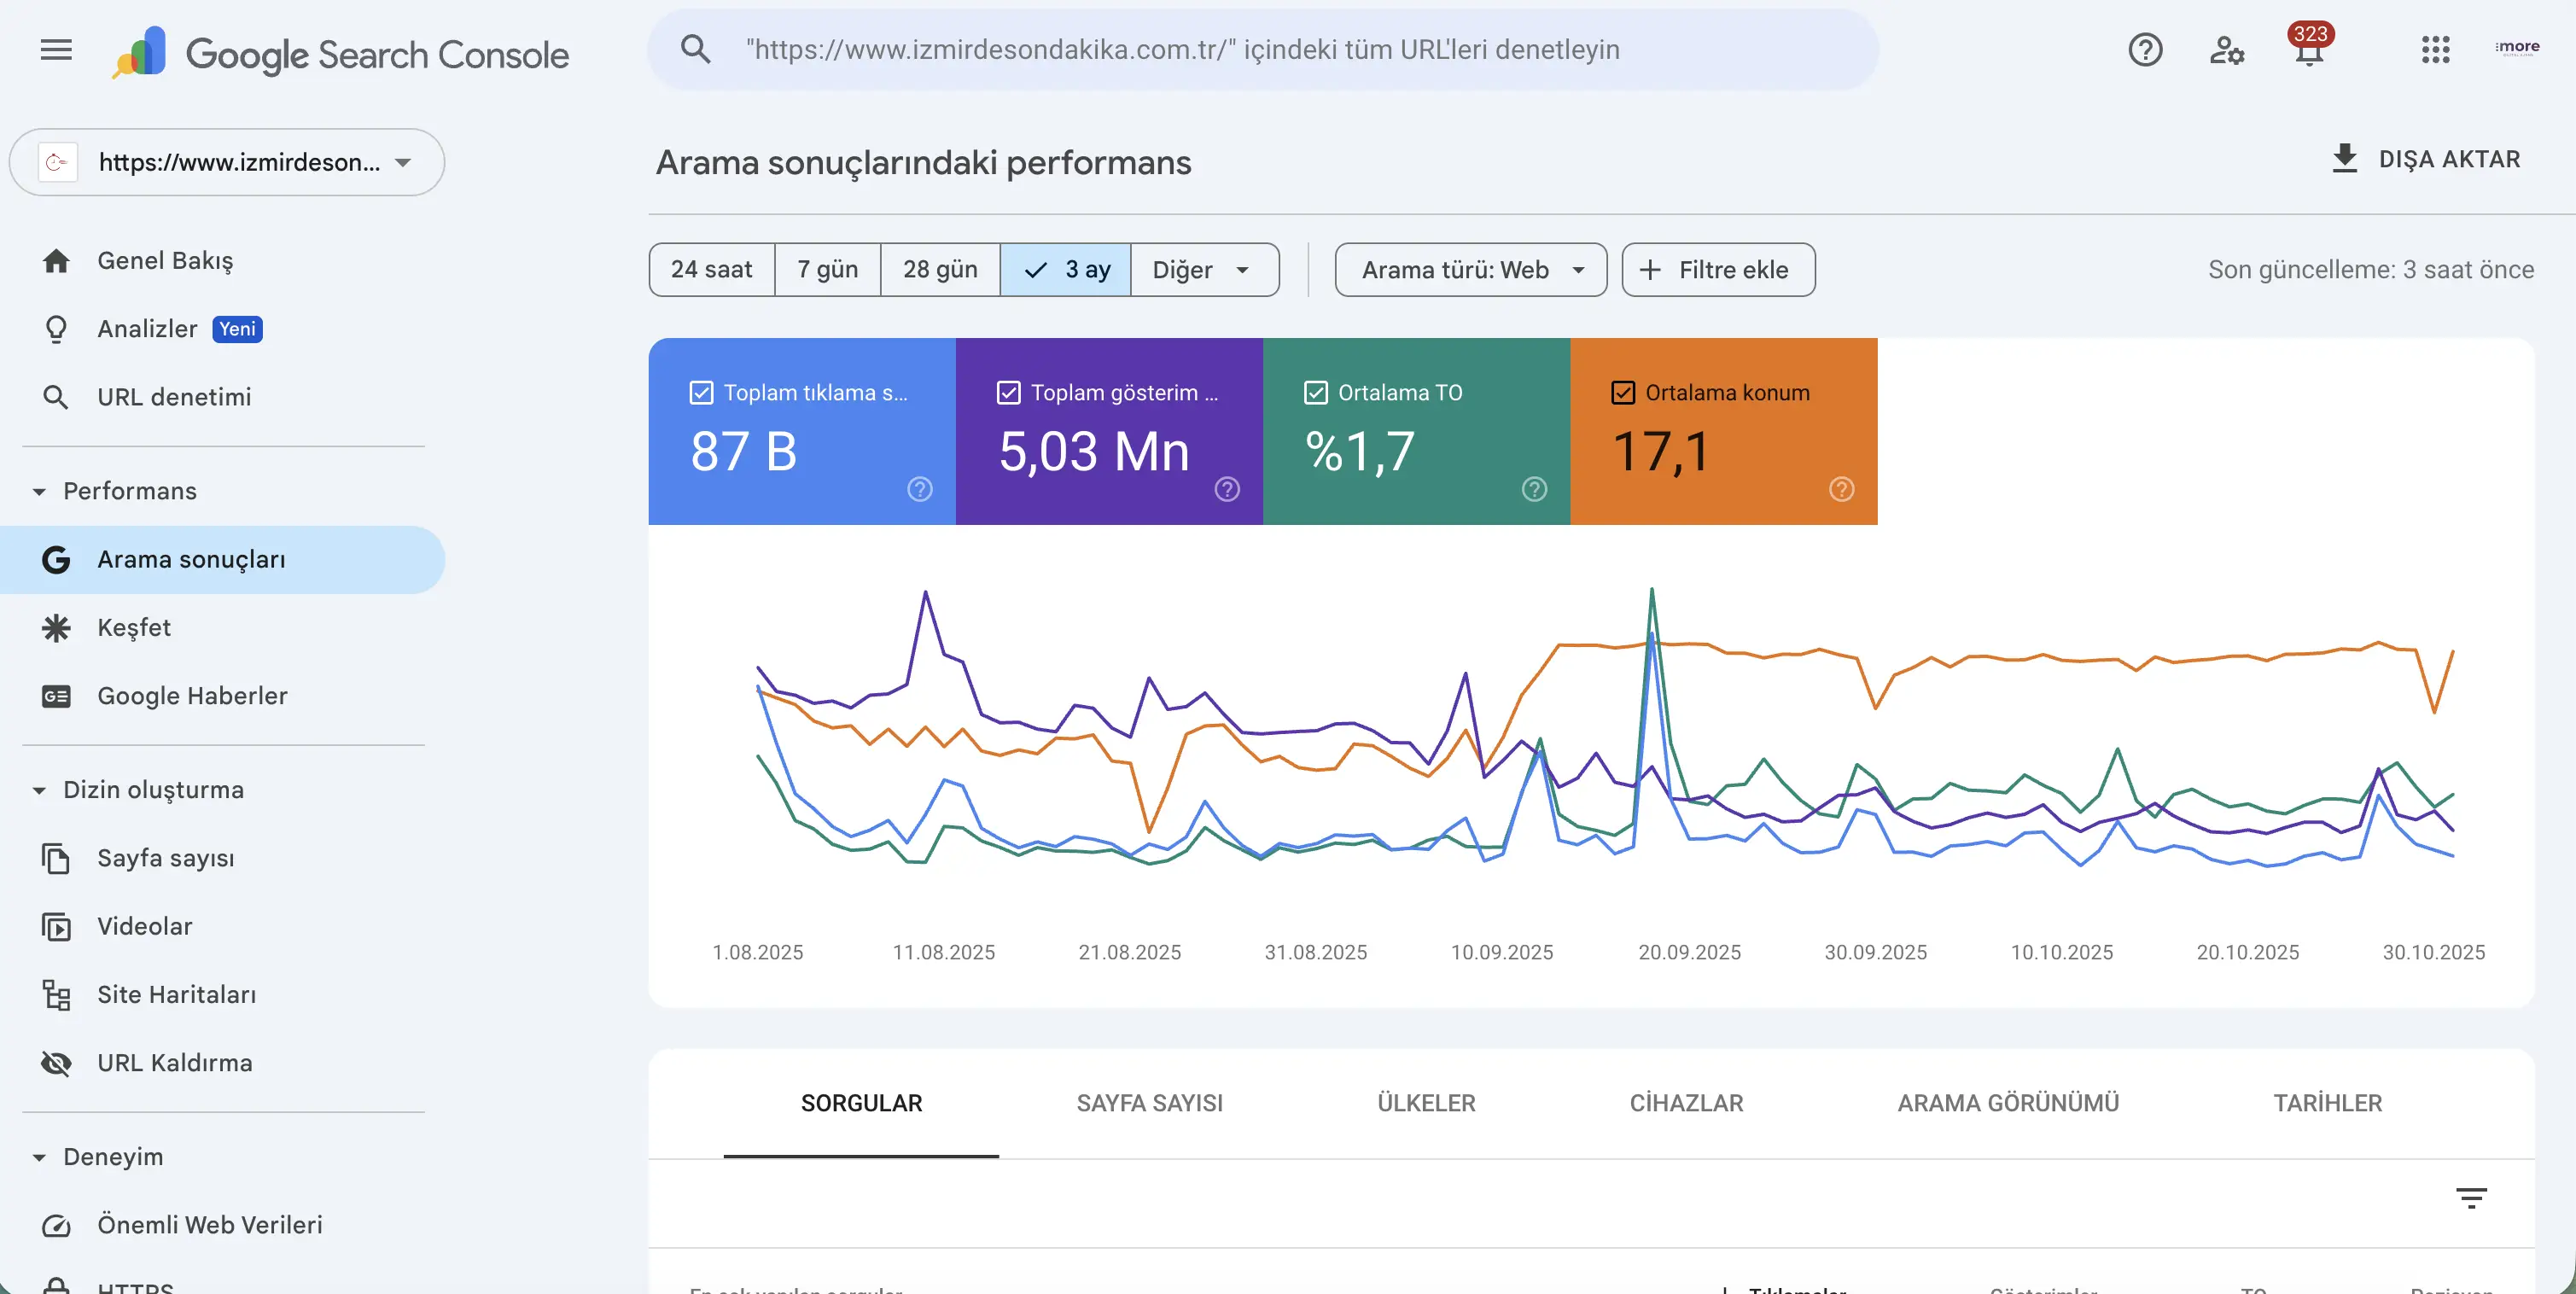Open the Google Haberler report
The width and height of the screenshot is (2576, 1294).
190,696
